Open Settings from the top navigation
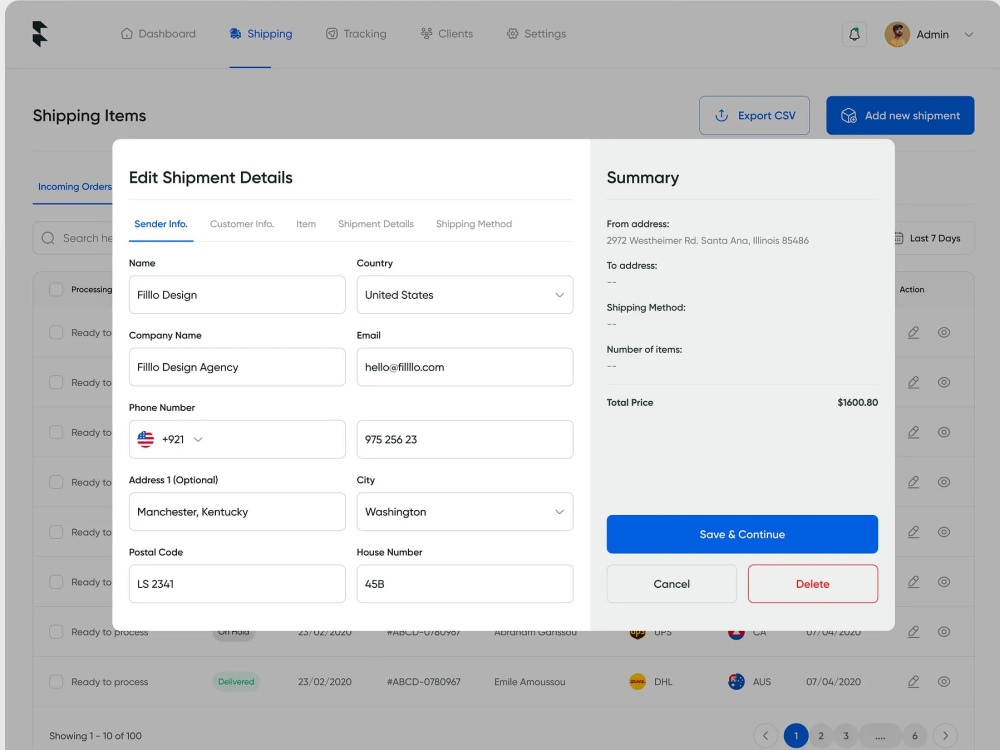The image size is (1000, 750). (x=536, y=34)
